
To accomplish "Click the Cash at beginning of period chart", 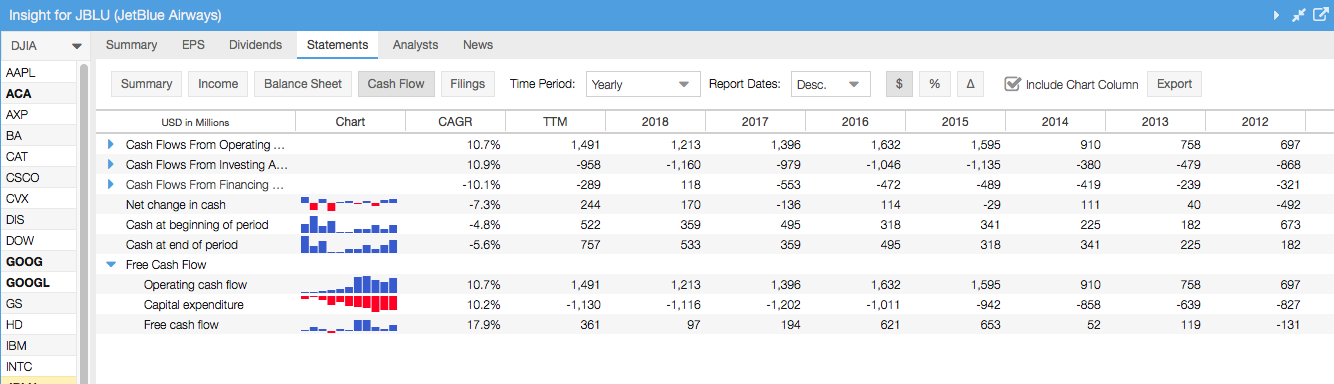I will 349,225.
